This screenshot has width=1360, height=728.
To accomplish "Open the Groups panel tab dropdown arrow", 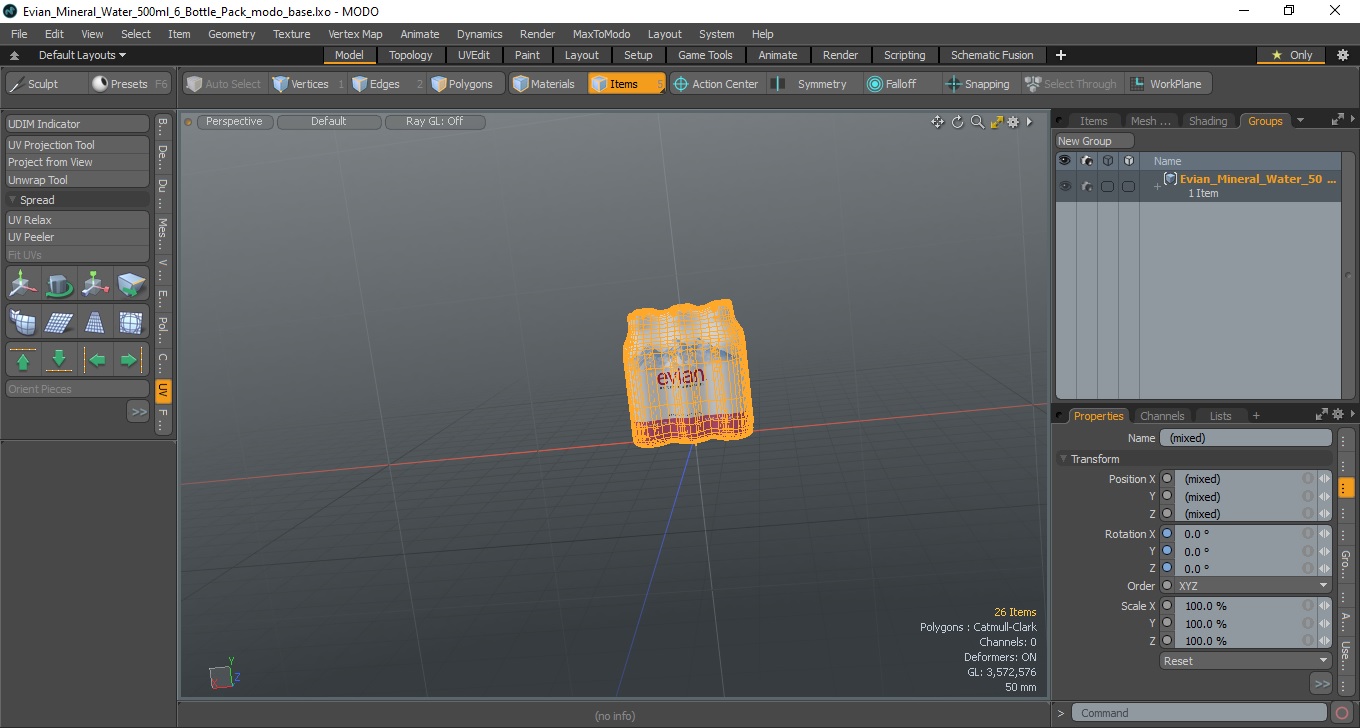I will pyautogui.click(x=1300, y=121).
